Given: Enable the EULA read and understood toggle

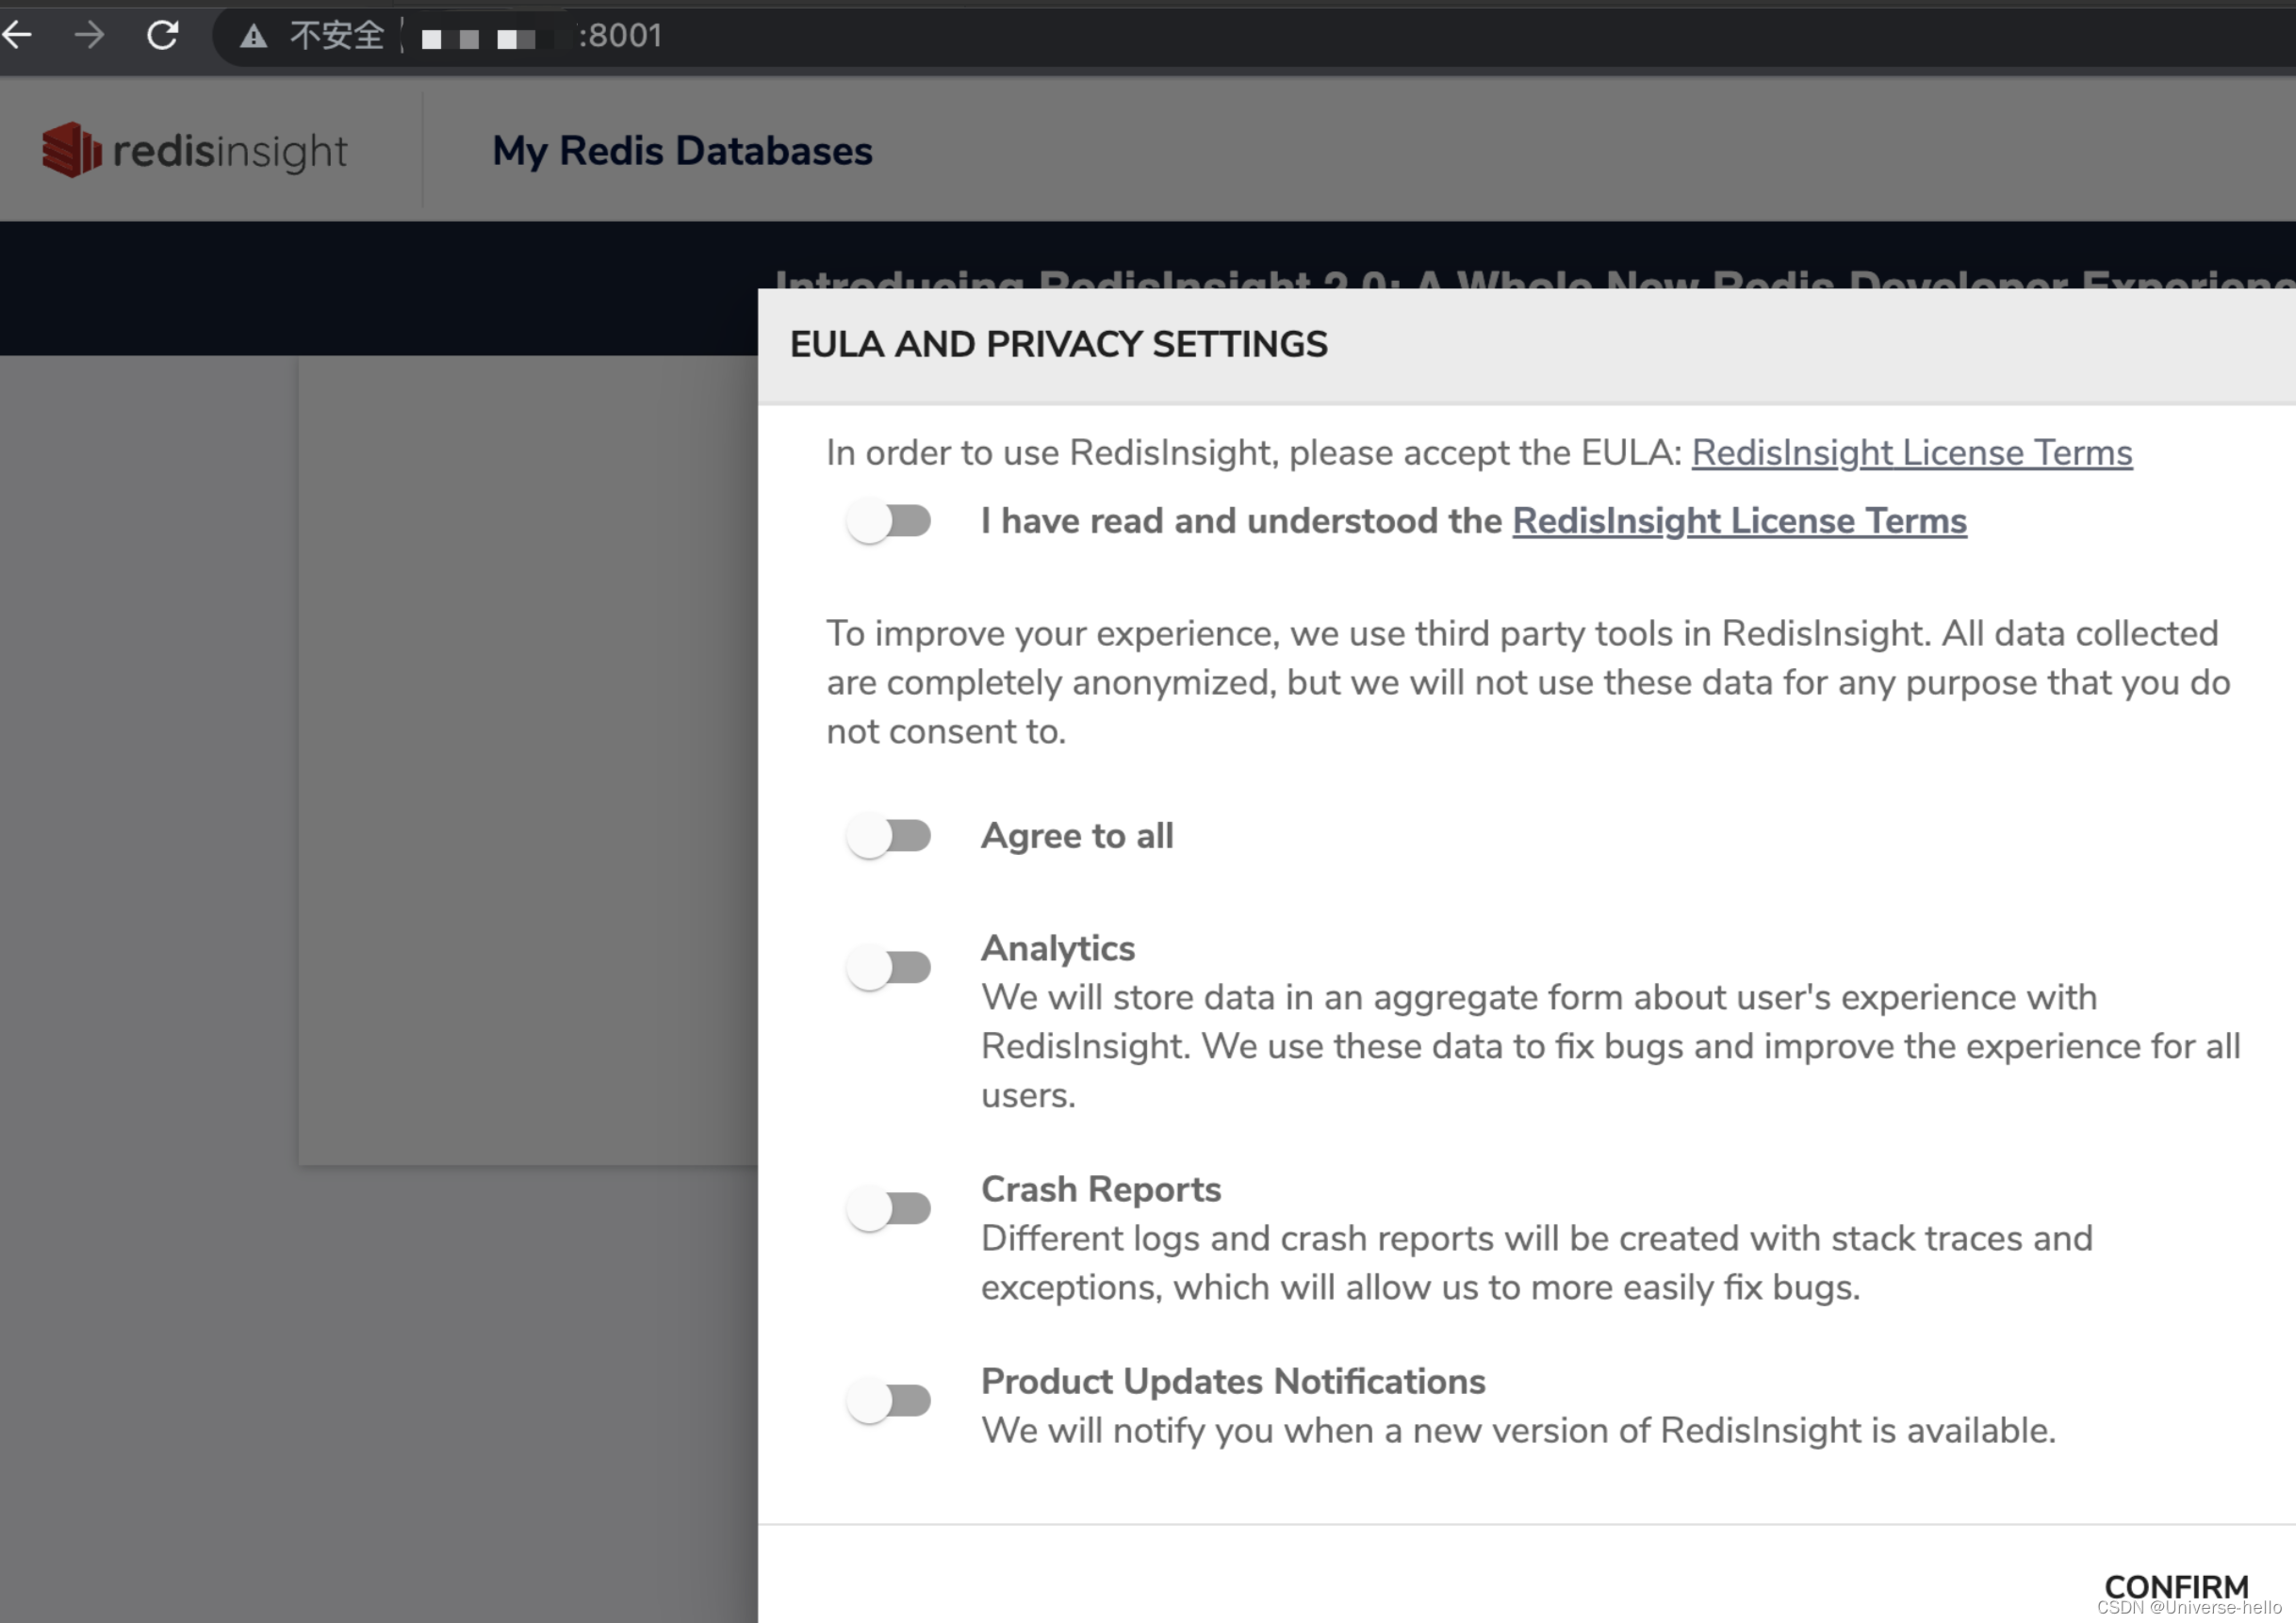Looking at the screenshot, I should click(890, 520).
